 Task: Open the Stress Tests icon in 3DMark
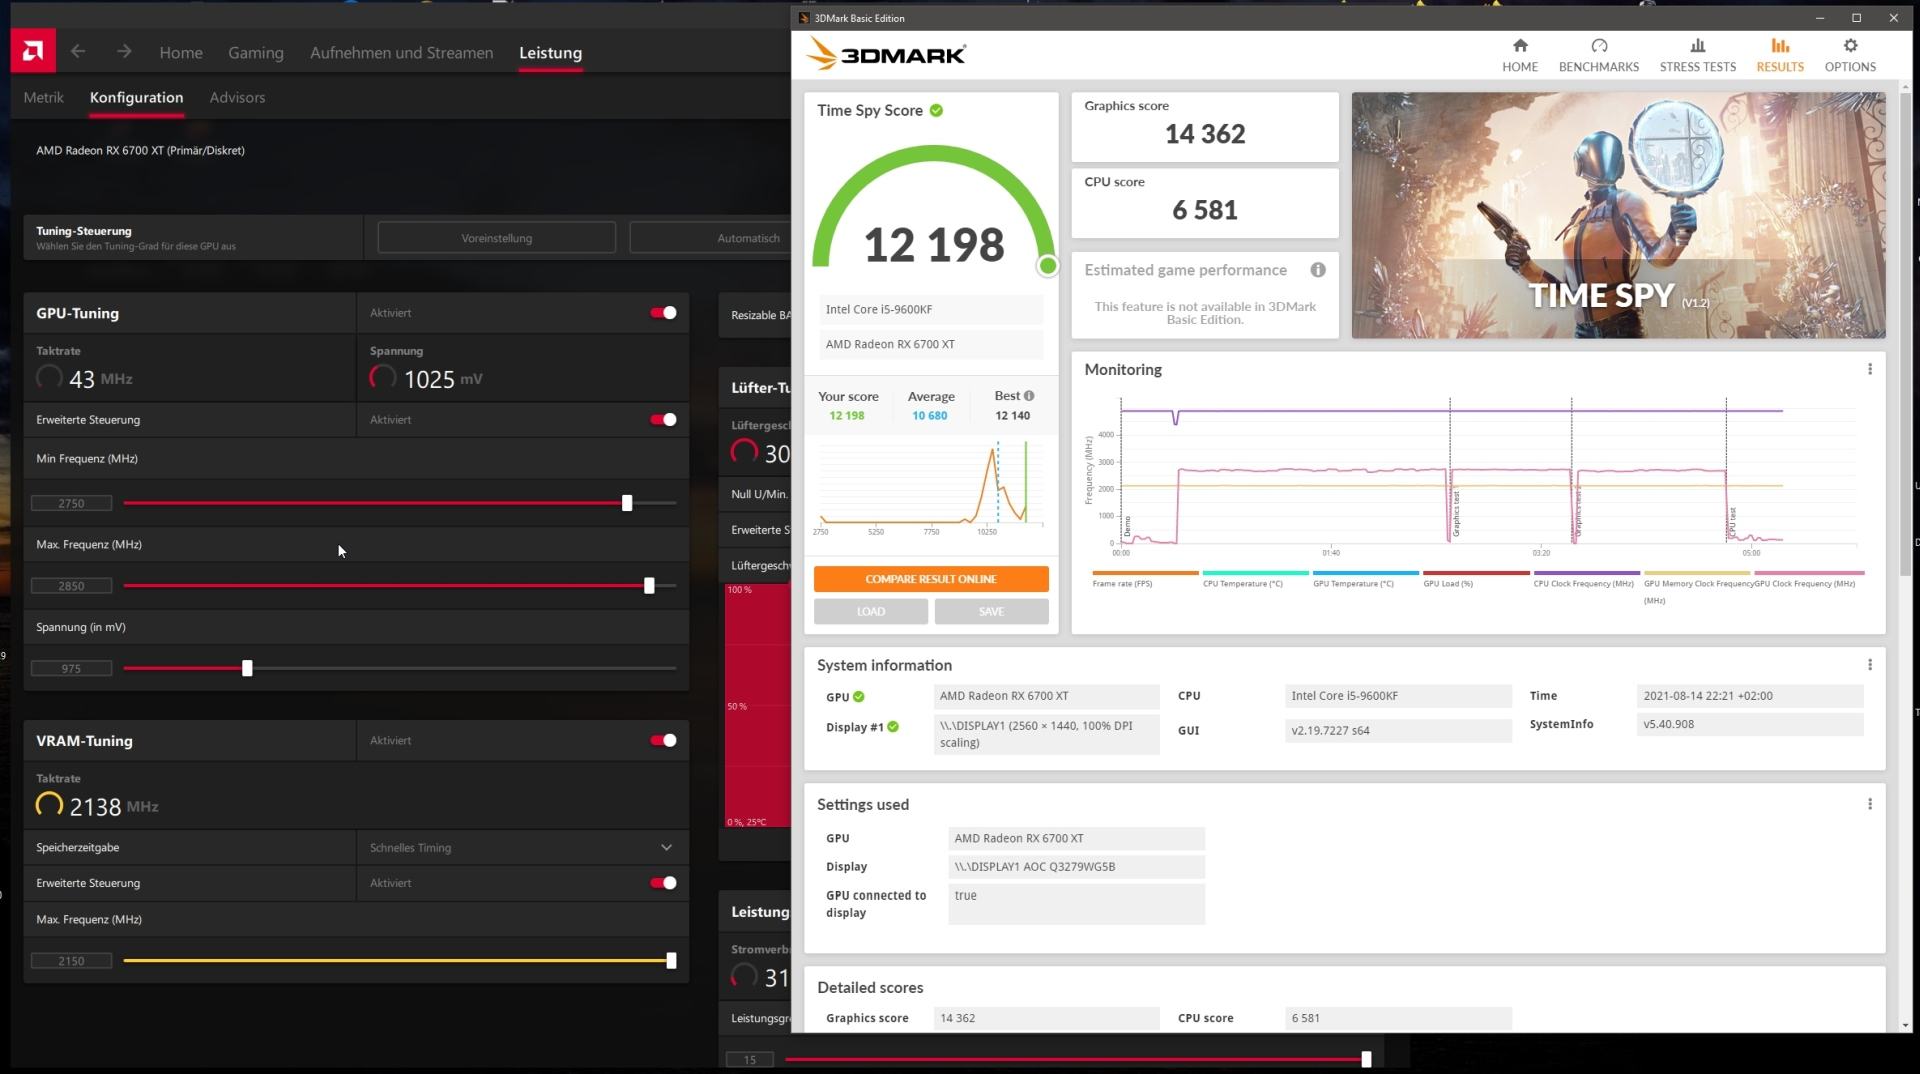tap(1698, 46)
